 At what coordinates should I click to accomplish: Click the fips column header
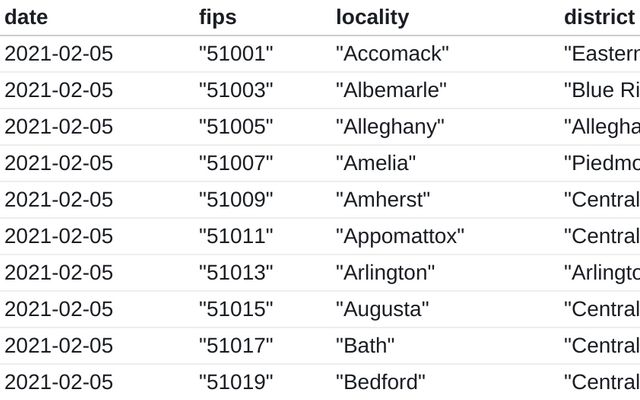click(x=216, y=18)
